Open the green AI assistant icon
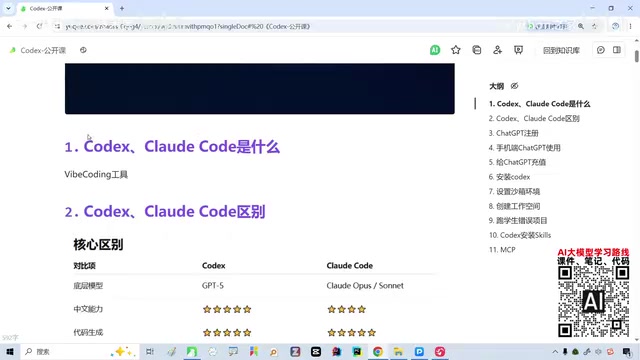Viewport: 640px width, 360px height. (x=435, y=50)
